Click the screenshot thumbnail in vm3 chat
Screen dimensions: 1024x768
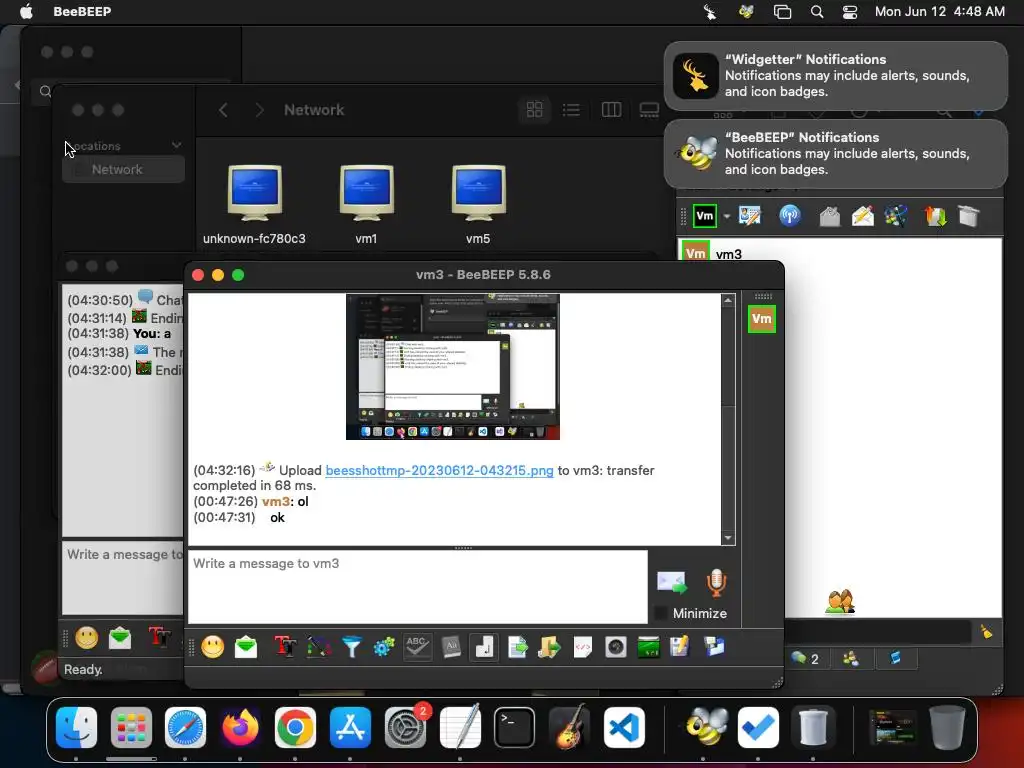(453, 366)
